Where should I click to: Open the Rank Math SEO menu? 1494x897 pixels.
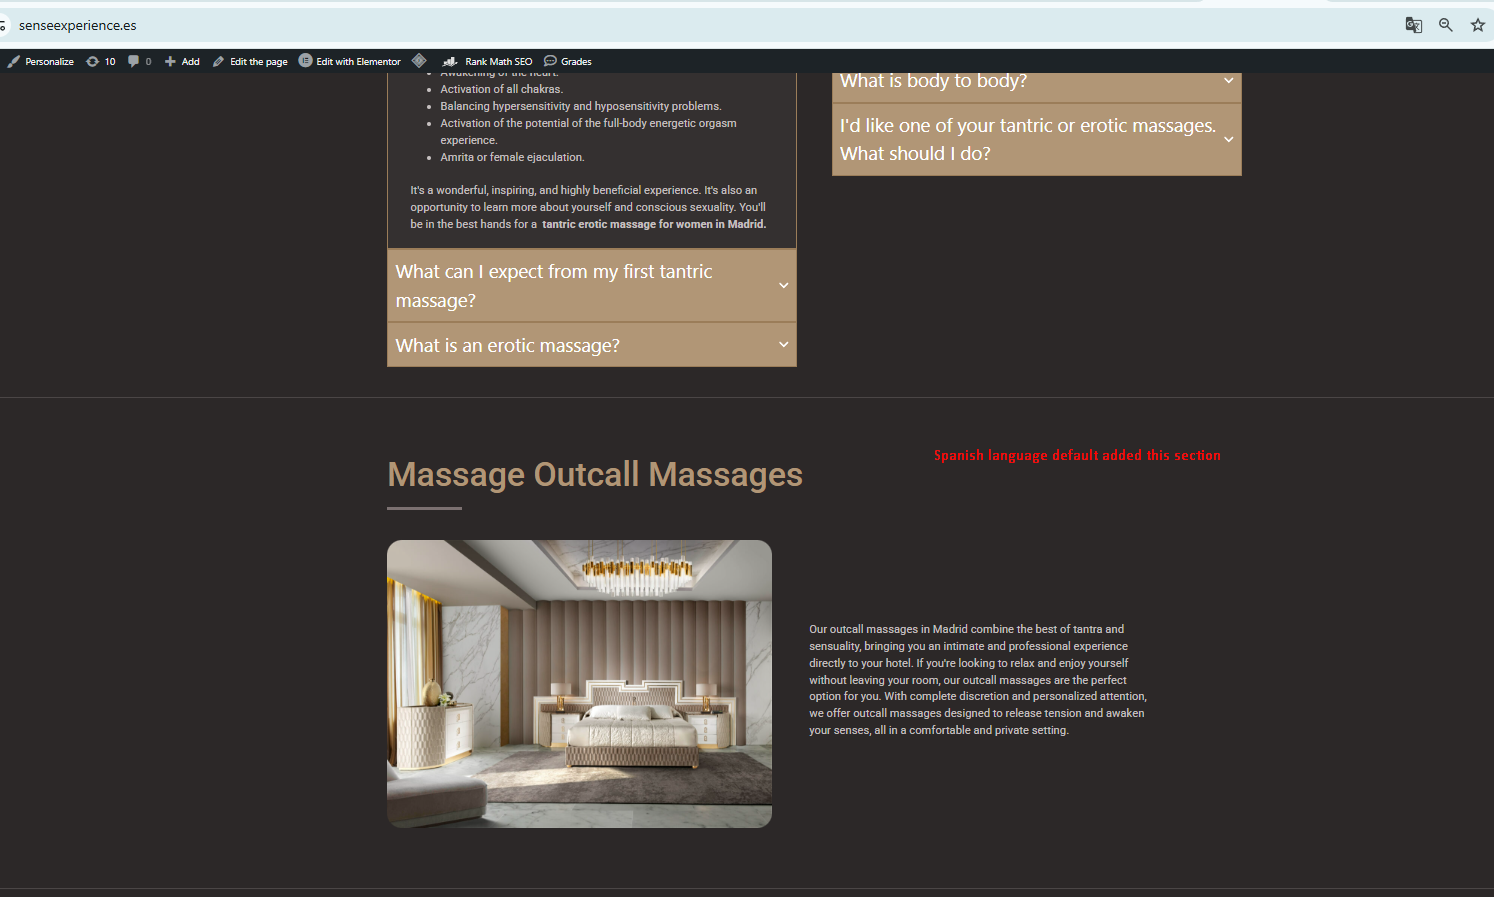(x=488, y=61)
